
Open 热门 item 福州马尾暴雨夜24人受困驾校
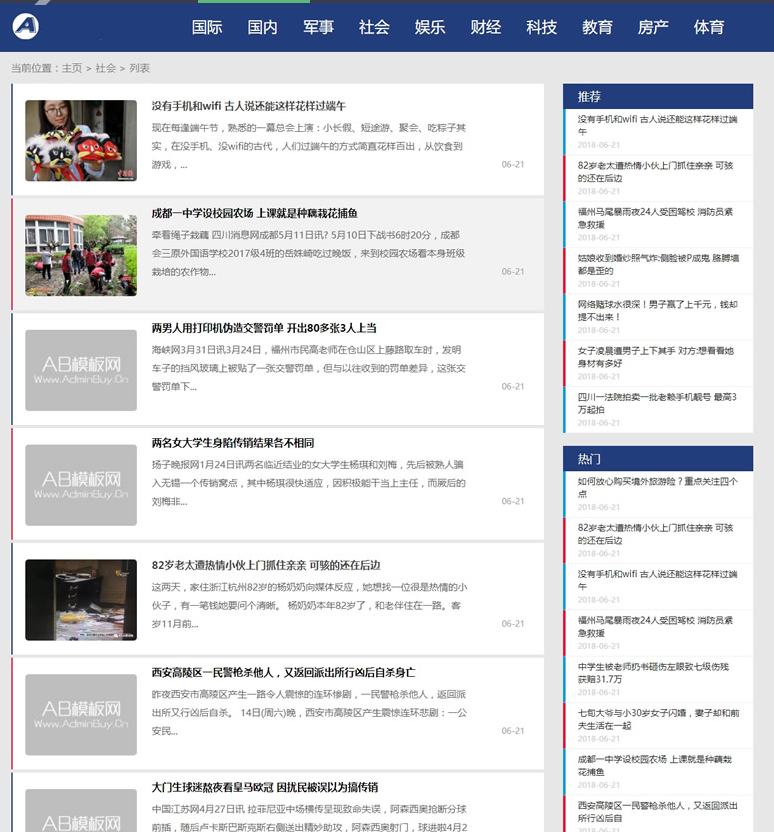(655, 626)
